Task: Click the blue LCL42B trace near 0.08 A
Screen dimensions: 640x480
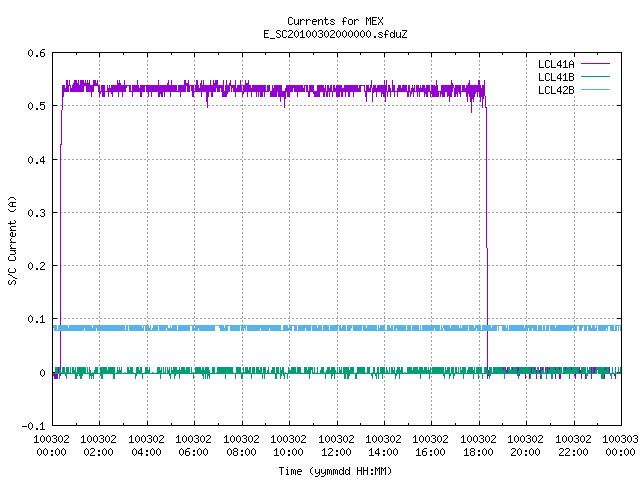Action: pos(337,328)
